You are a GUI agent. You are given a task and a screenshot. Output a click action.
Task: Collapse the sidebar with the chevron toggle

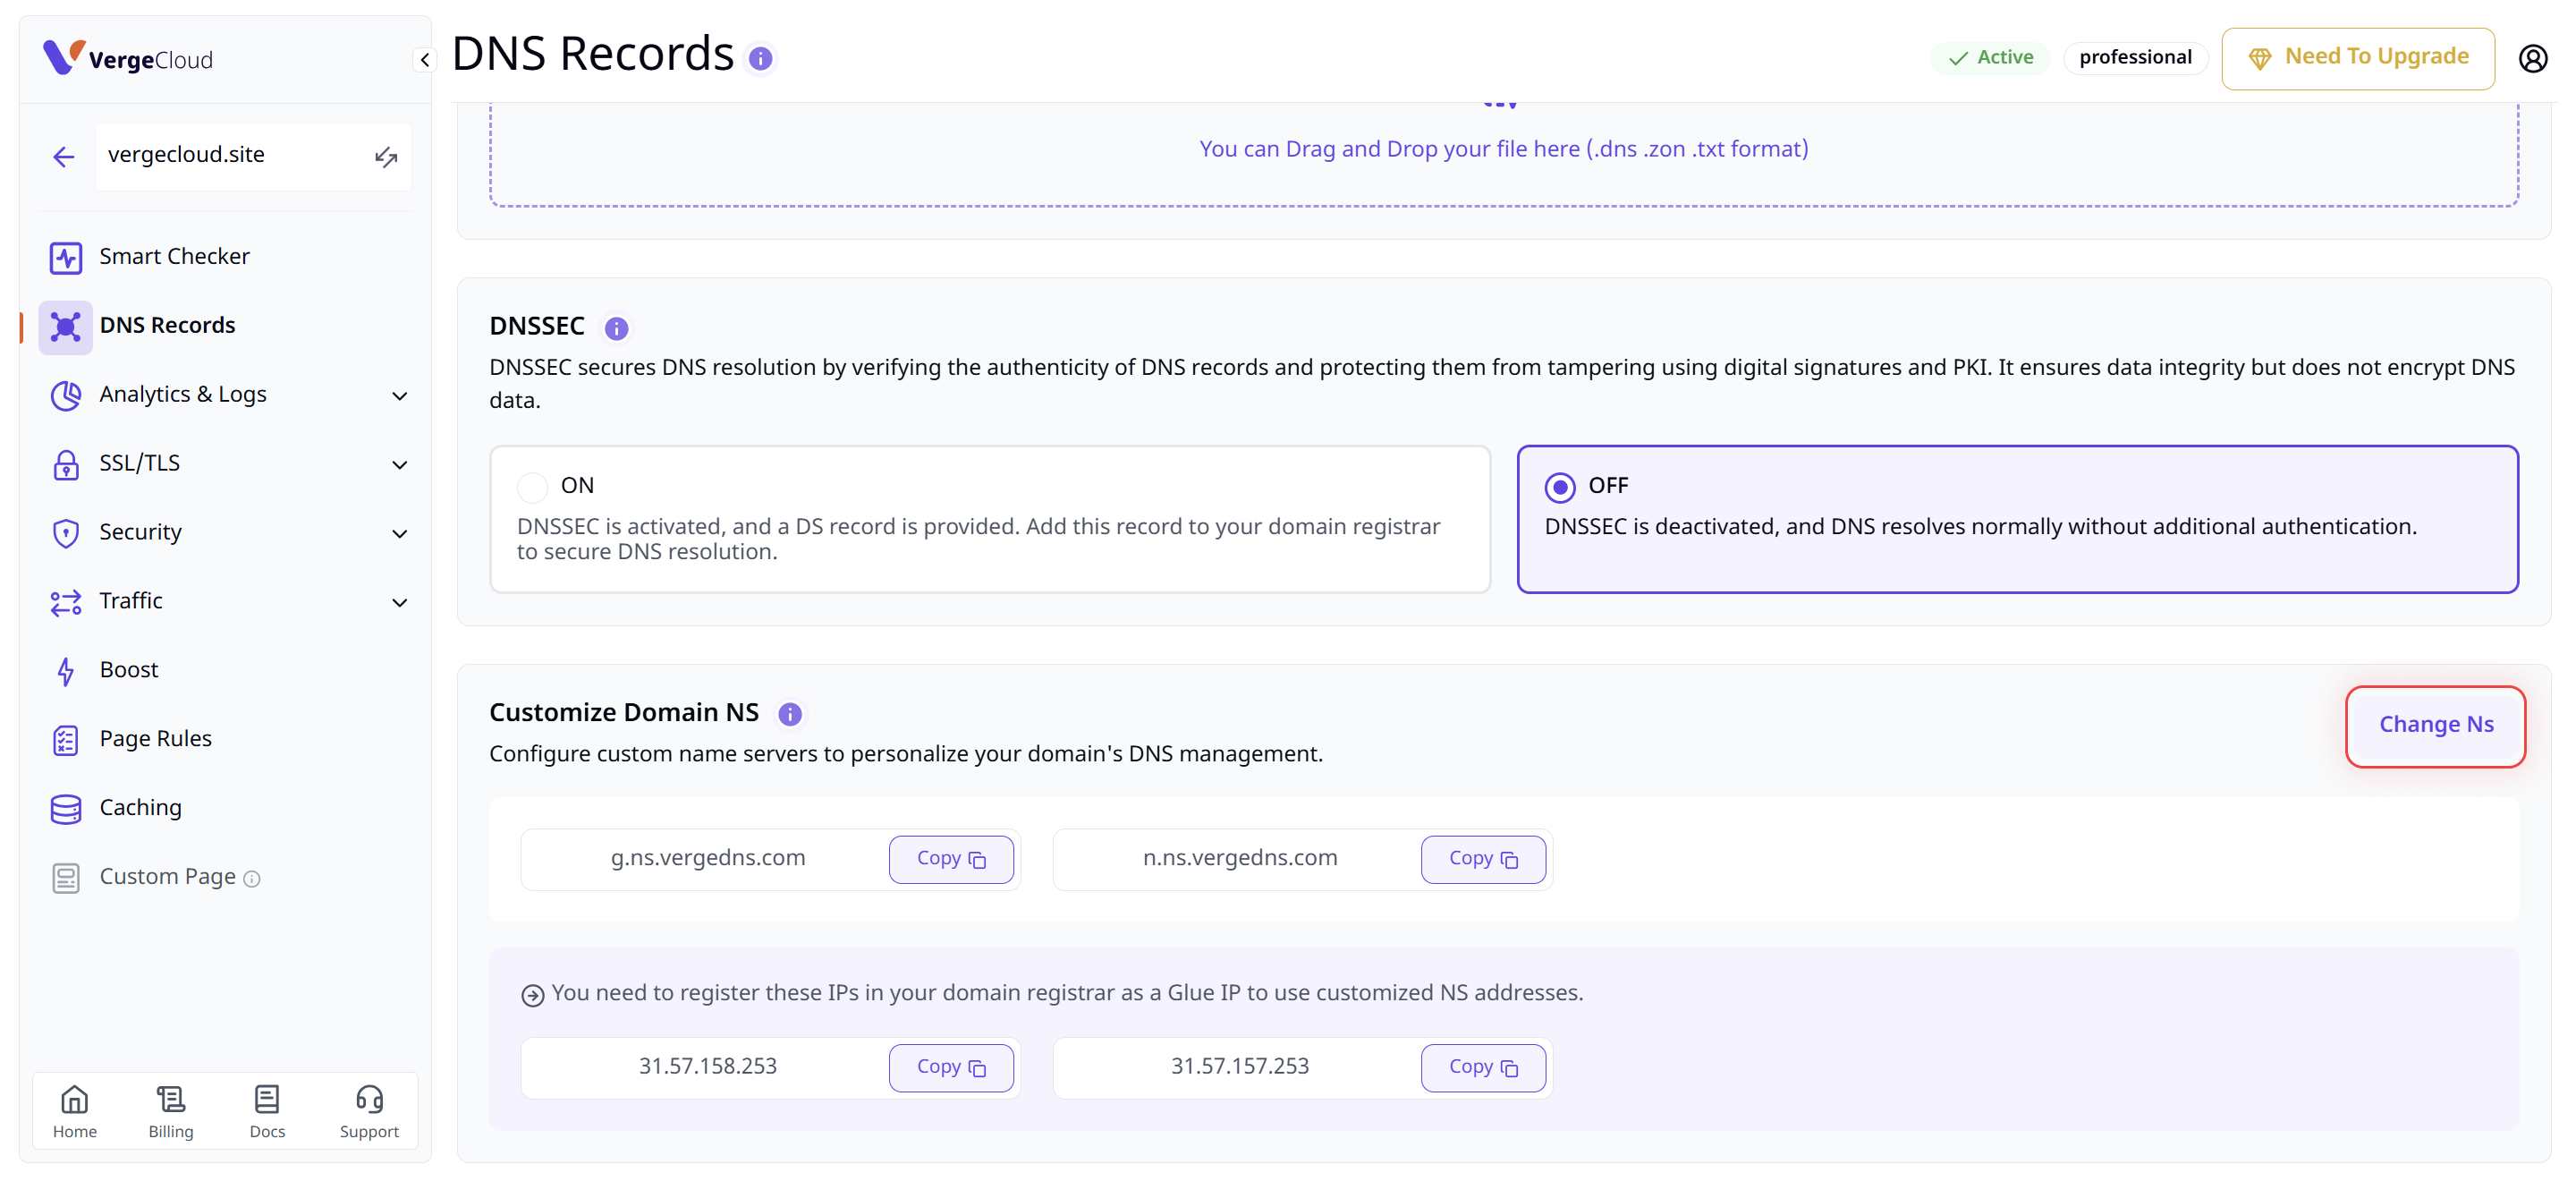(x=424, y=60)
